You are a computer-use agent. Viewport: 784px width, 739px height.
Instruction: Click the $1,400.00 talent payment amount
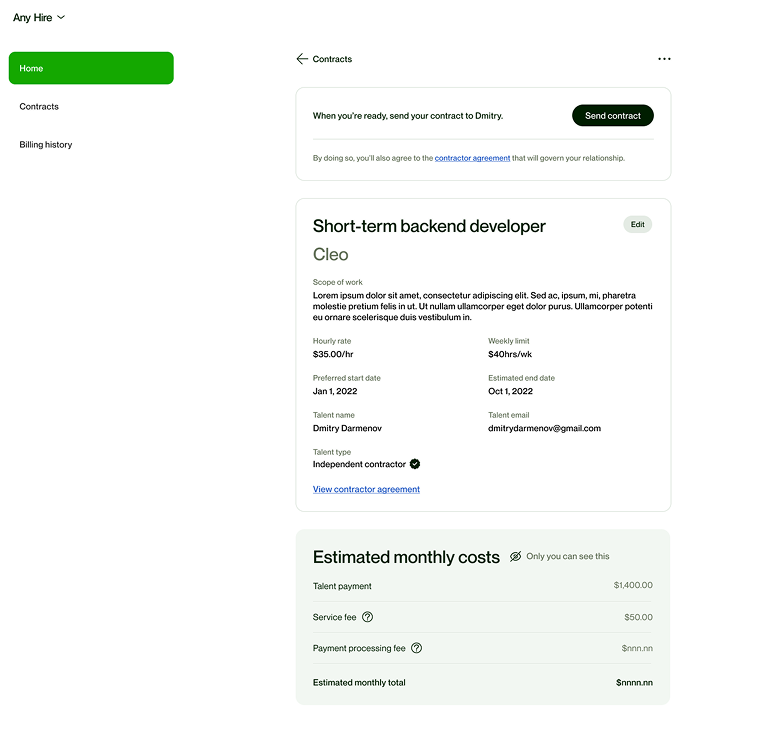tap(633, 585)
